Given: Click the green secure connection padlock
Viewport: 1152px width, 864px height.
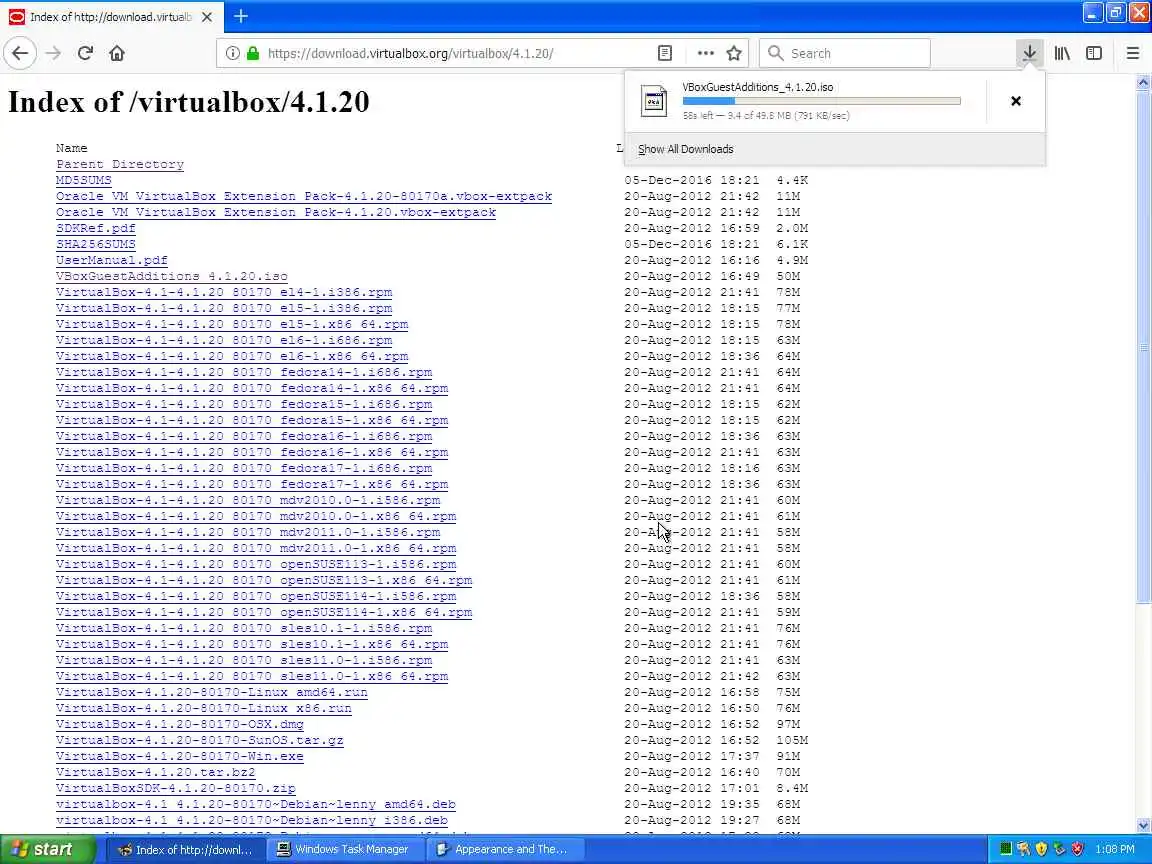Looking at the screenshot, I should pos(253,53).
